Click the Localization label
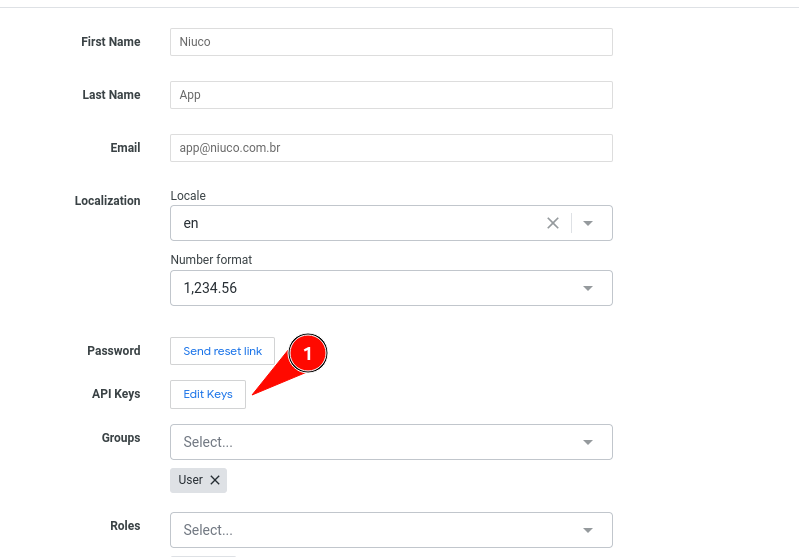 coord(108,201)
